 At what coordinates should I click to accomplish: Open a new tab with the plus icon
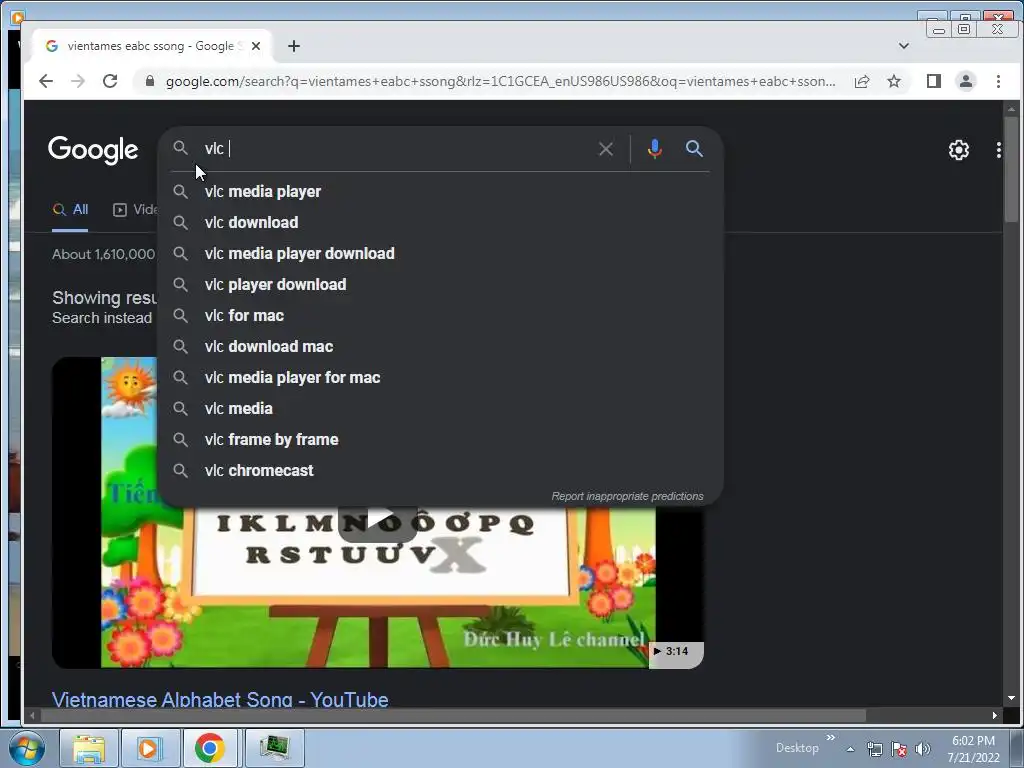(294, 46)
